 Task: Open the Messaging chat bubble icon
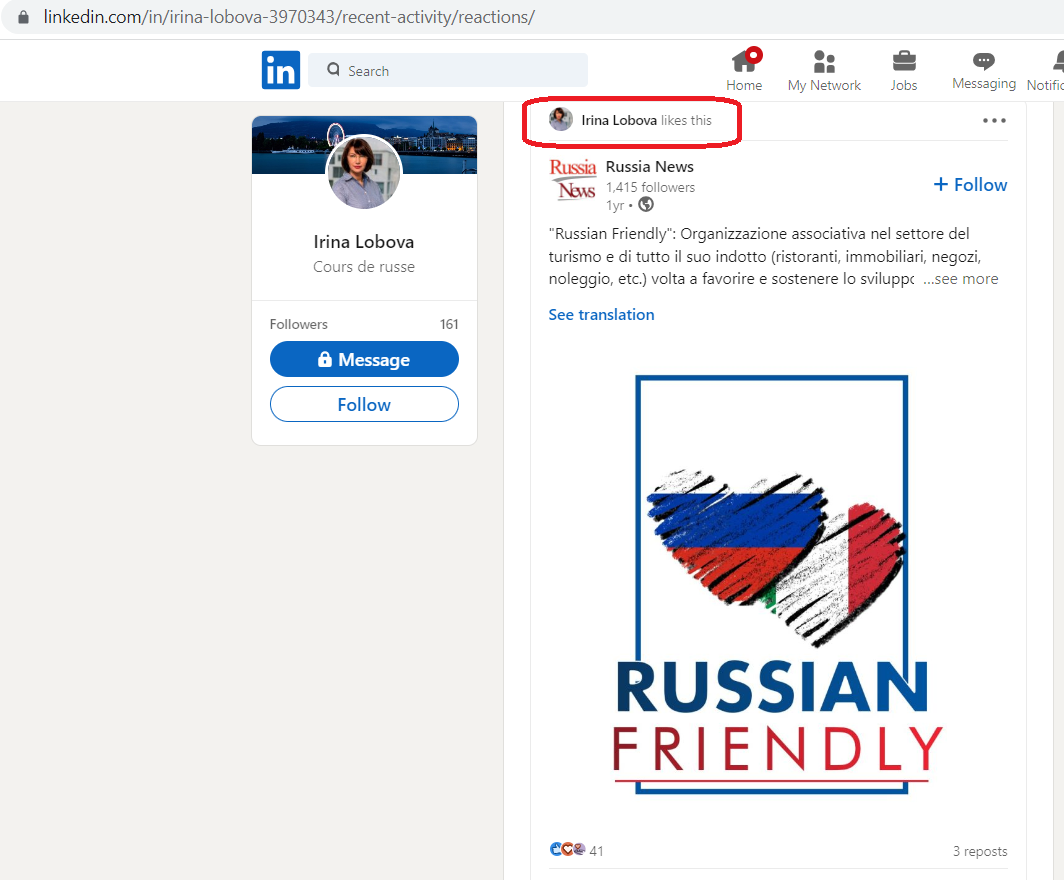pos(983,61)
